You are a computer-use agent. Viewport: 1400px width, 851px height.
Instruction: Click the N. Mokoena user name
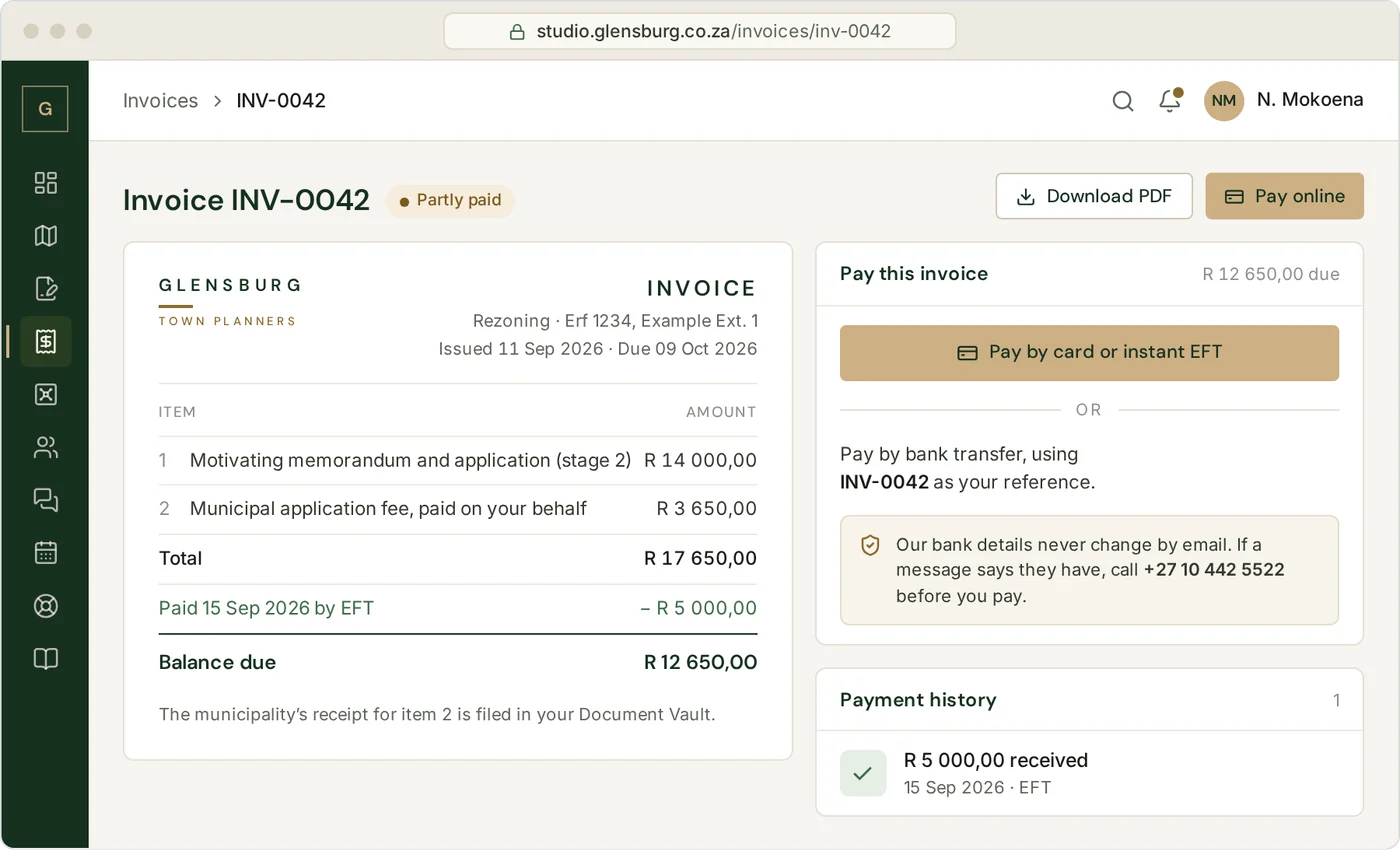[1310, 100]
